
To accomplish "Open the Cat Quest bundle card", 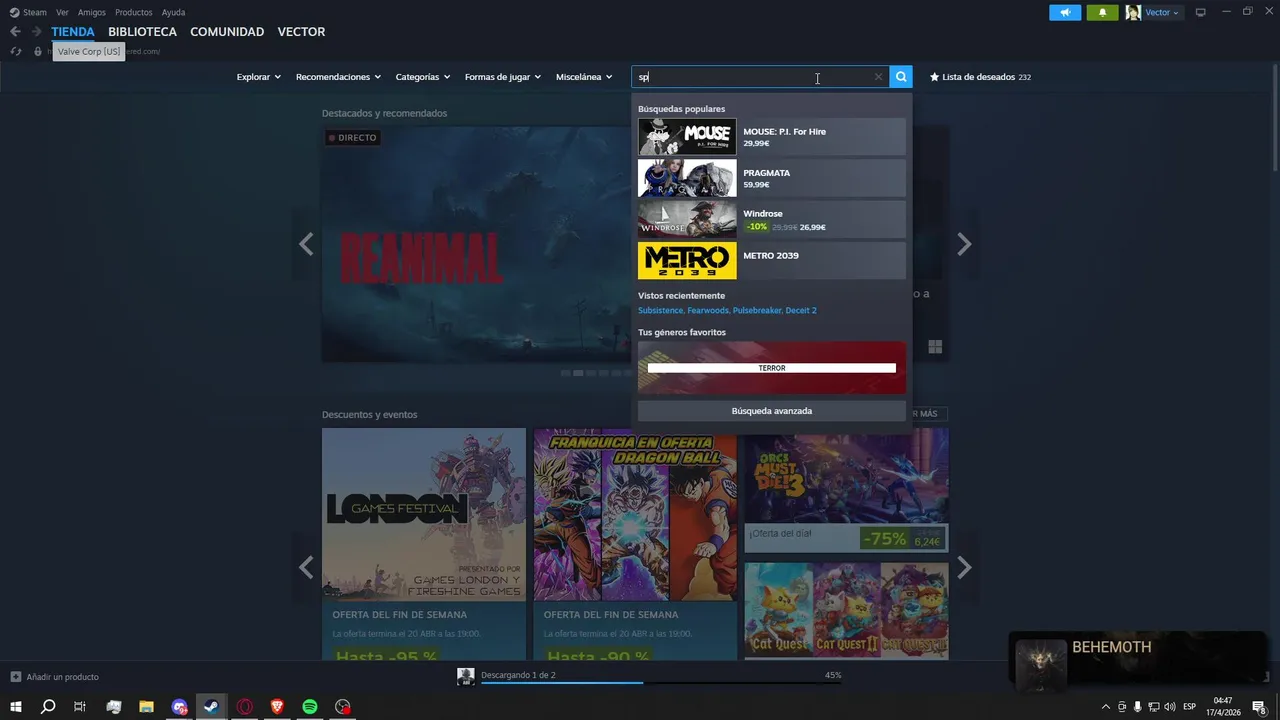I will (846, 611).
